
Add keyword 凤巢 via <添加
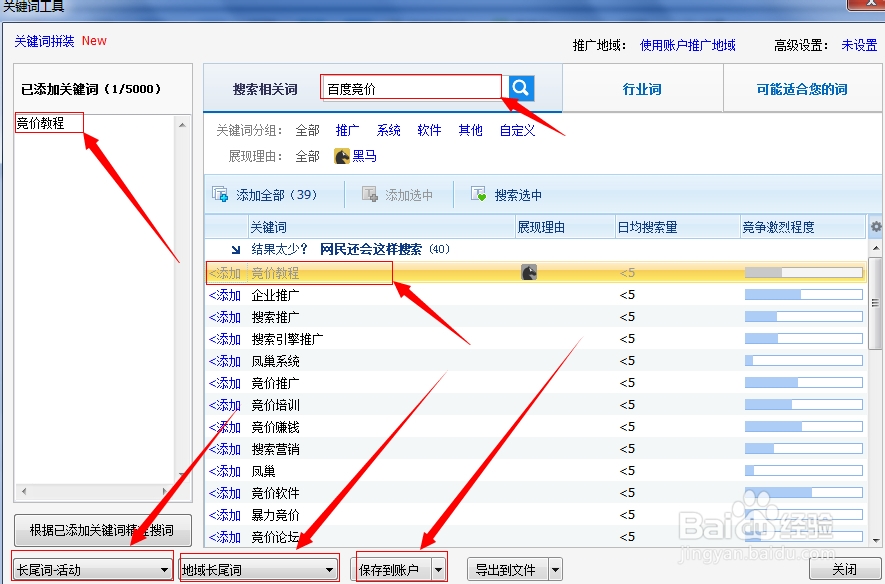click(225, 471)
